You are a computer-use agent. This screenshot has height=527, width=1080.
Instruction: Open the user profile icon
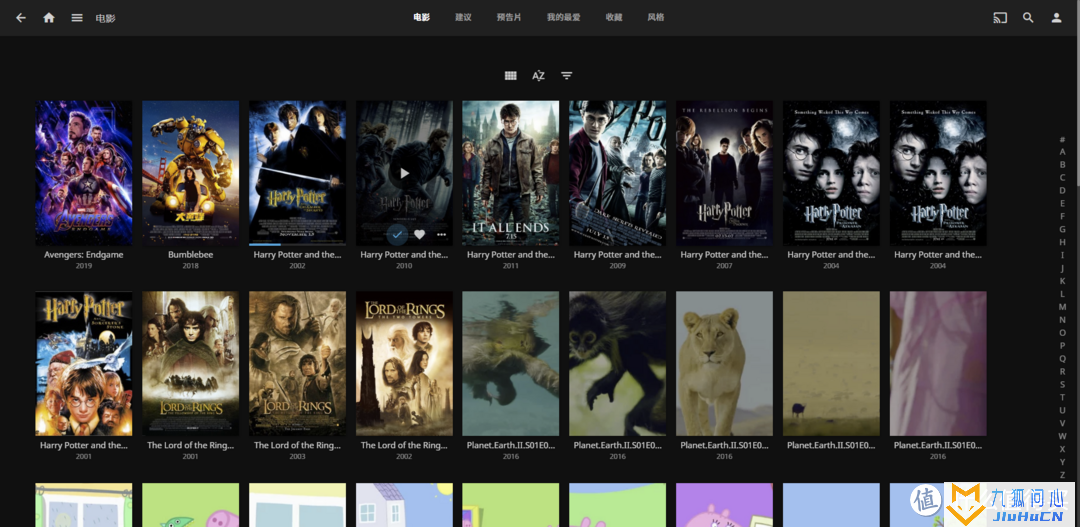pyautogui.click(x=1057, y=18)
